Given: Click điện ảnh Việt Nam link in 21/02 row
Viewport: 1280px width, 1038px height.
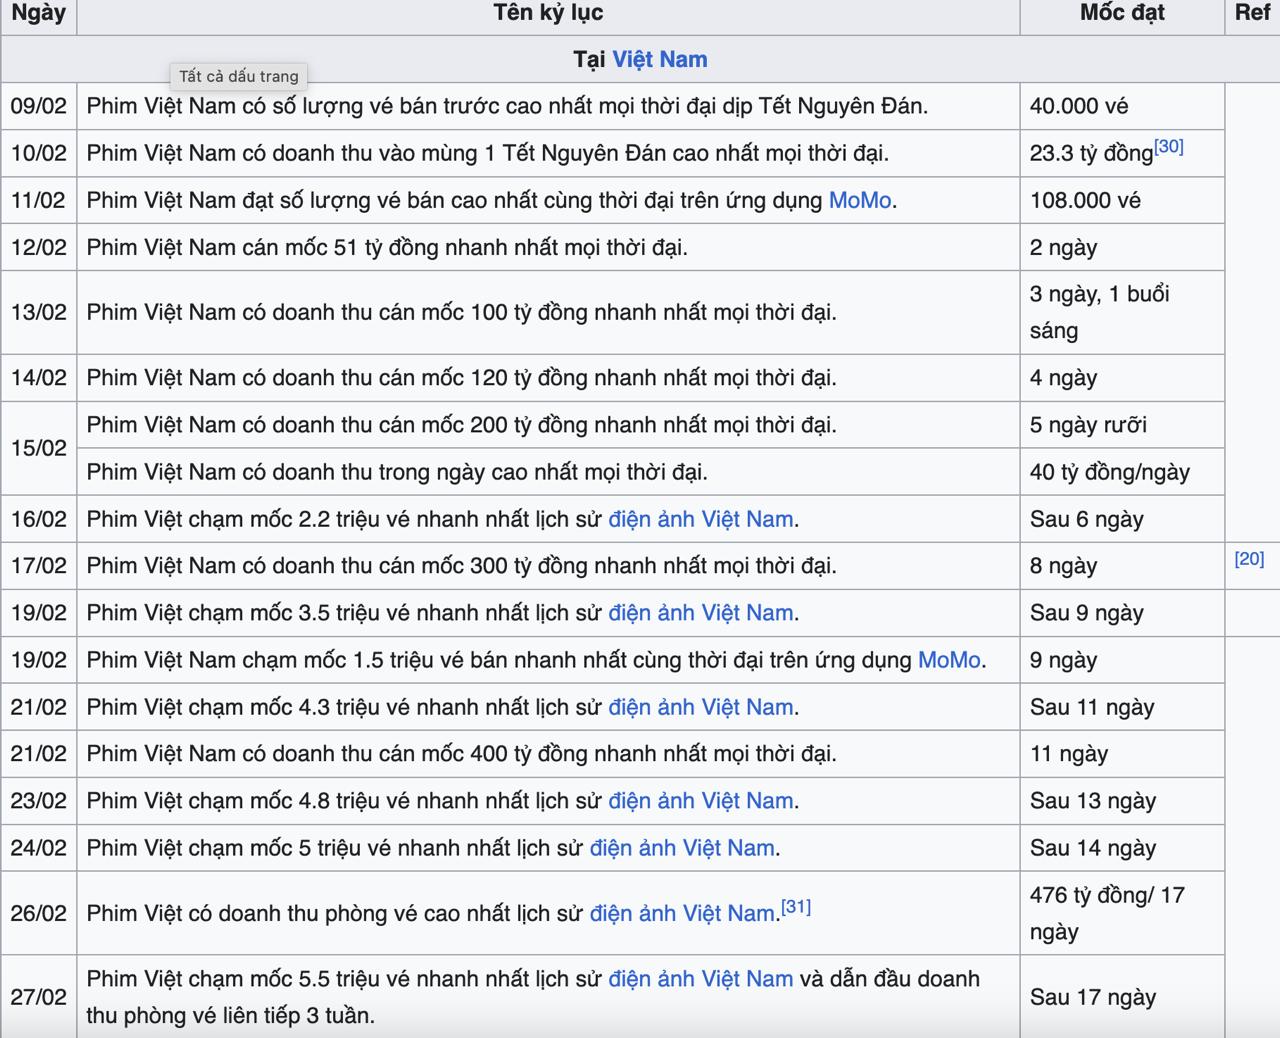Looking at the screenshot, I should pos(701,707).
